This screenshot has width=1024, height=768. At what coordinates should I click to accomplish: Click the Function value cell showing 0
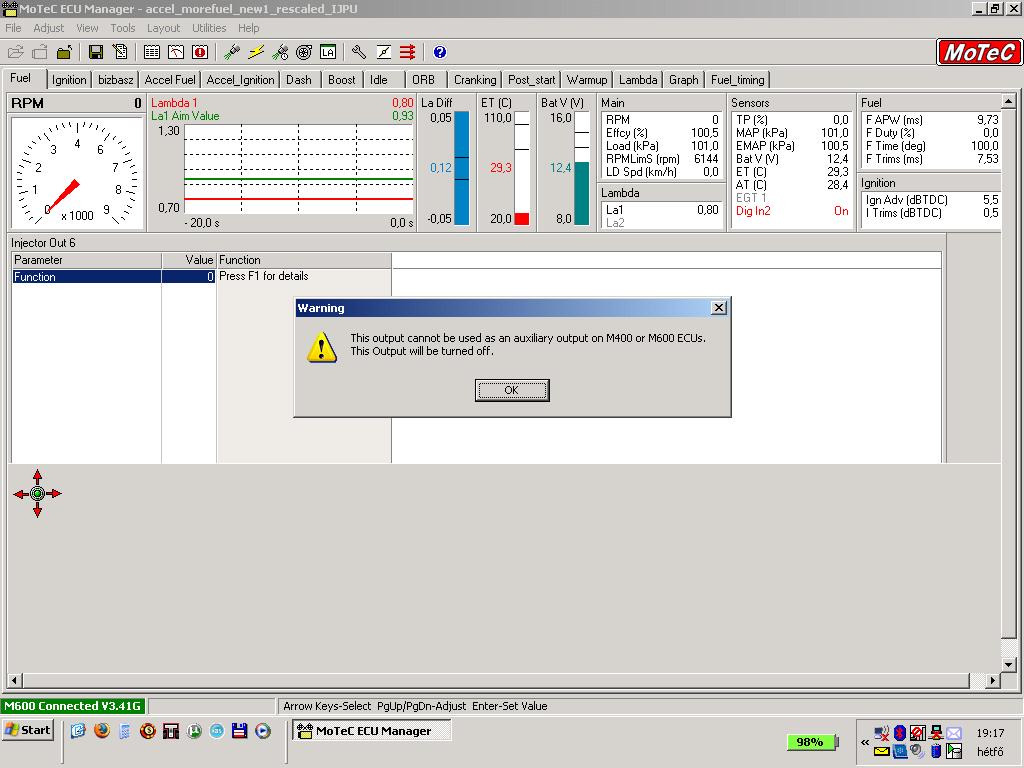pyautogui.click(x=188, y=277)
